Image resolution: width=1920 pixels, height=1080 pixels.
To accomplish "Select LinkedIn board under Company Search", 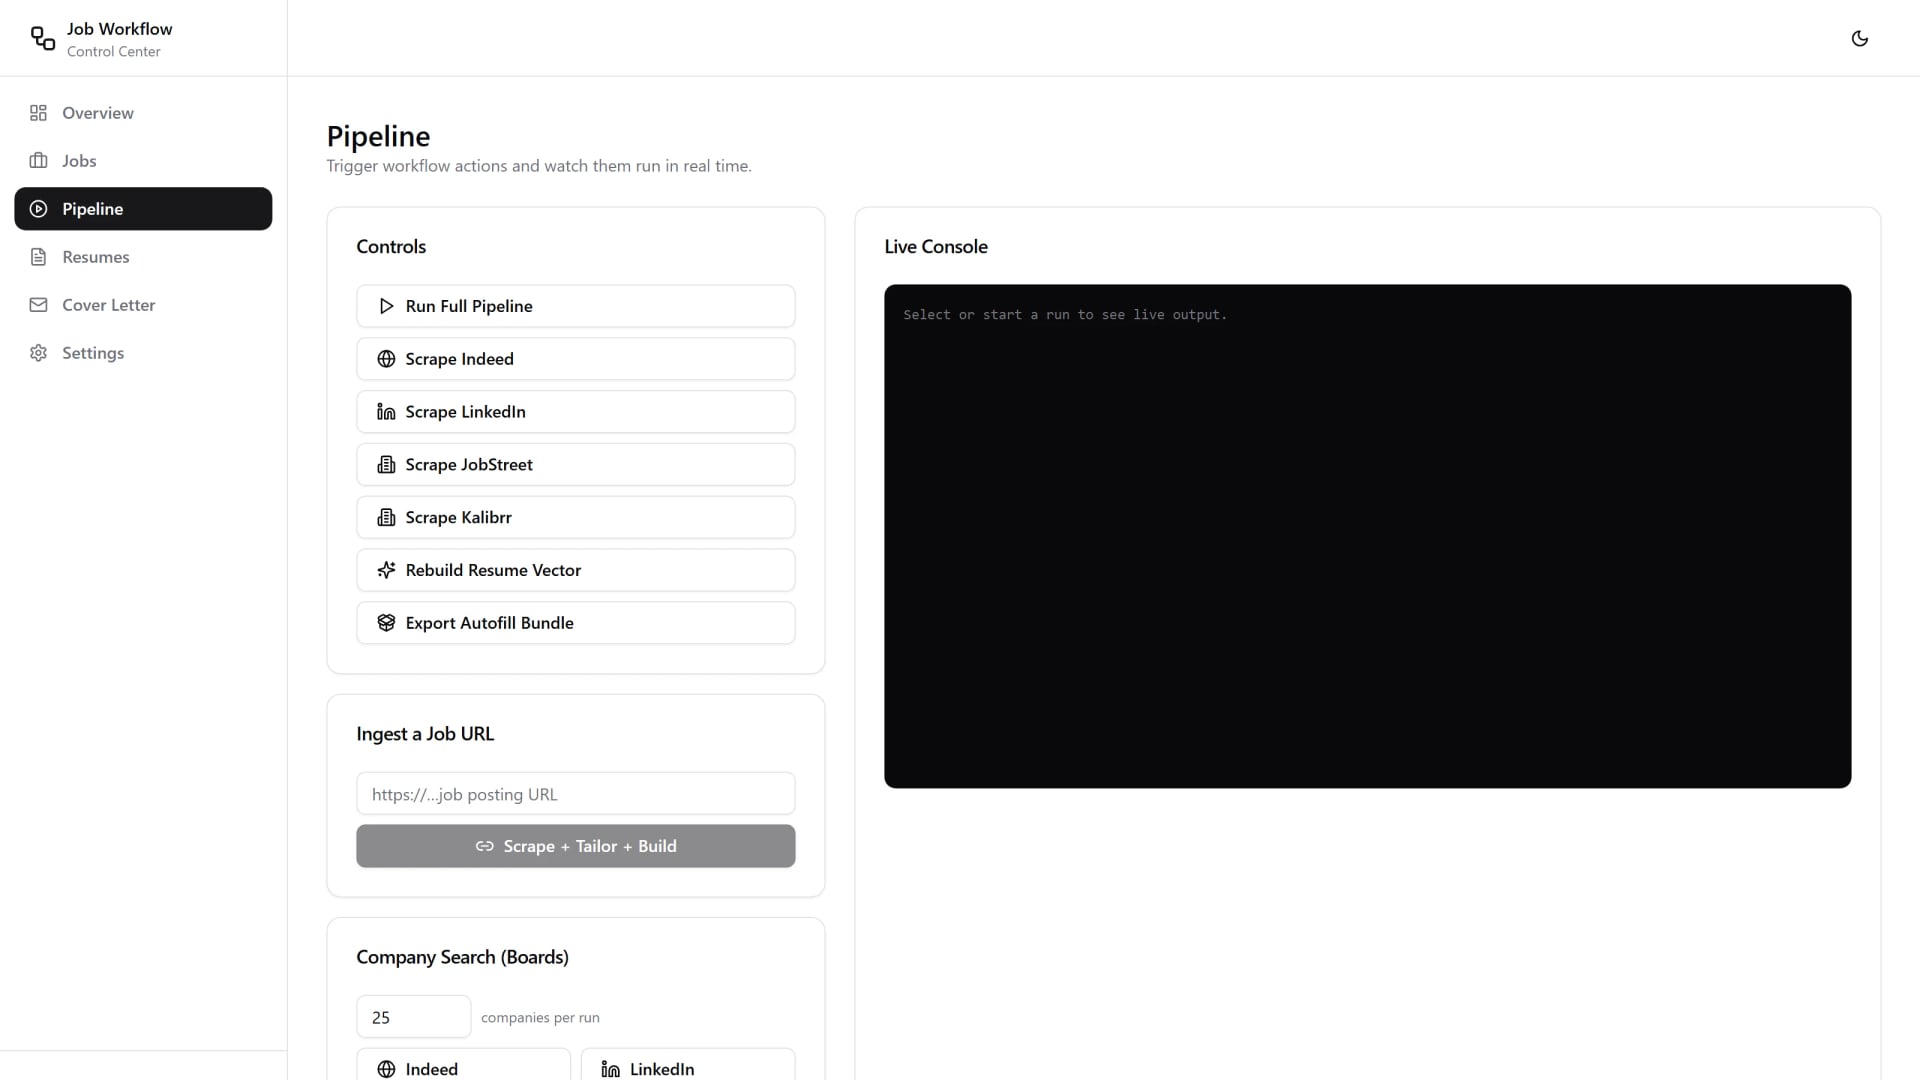I will coord(688,1066).
